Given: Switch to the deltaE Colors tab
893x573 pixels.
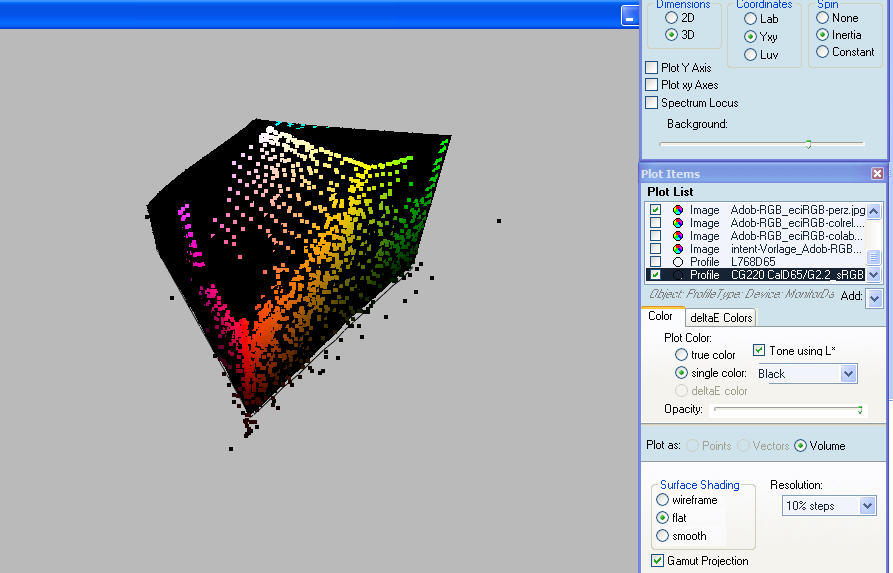Looking at the screenshot, I should (x=721, y=318).
